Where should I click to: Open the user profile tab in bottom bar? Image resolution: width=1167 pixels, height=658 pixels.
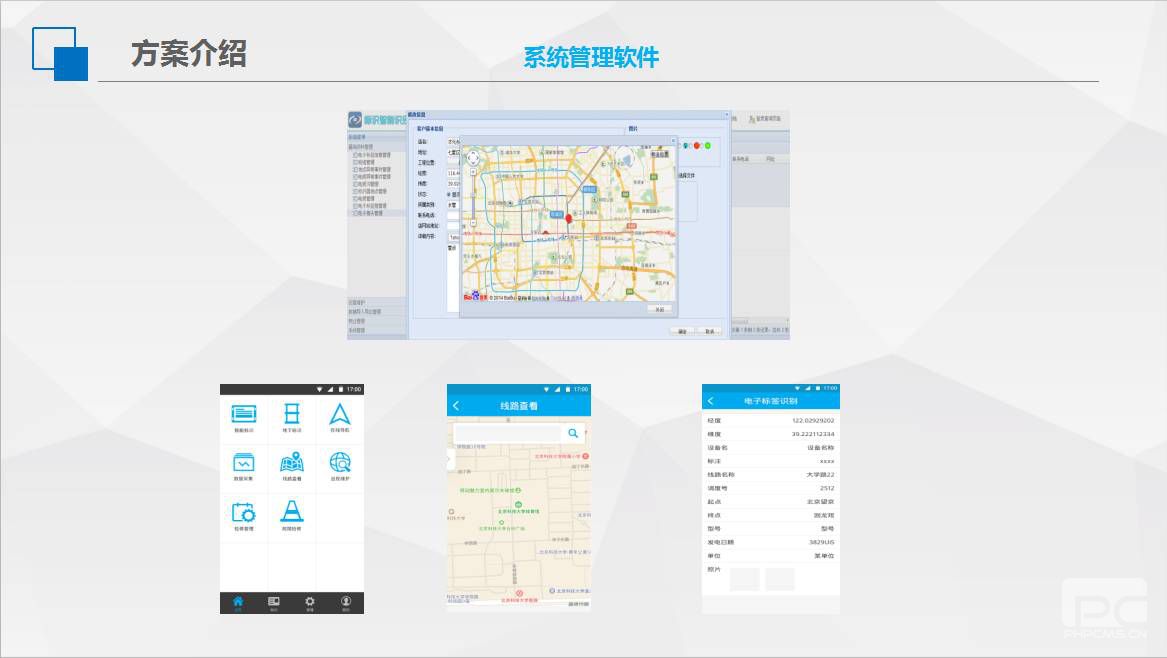(x=346, y=602)
